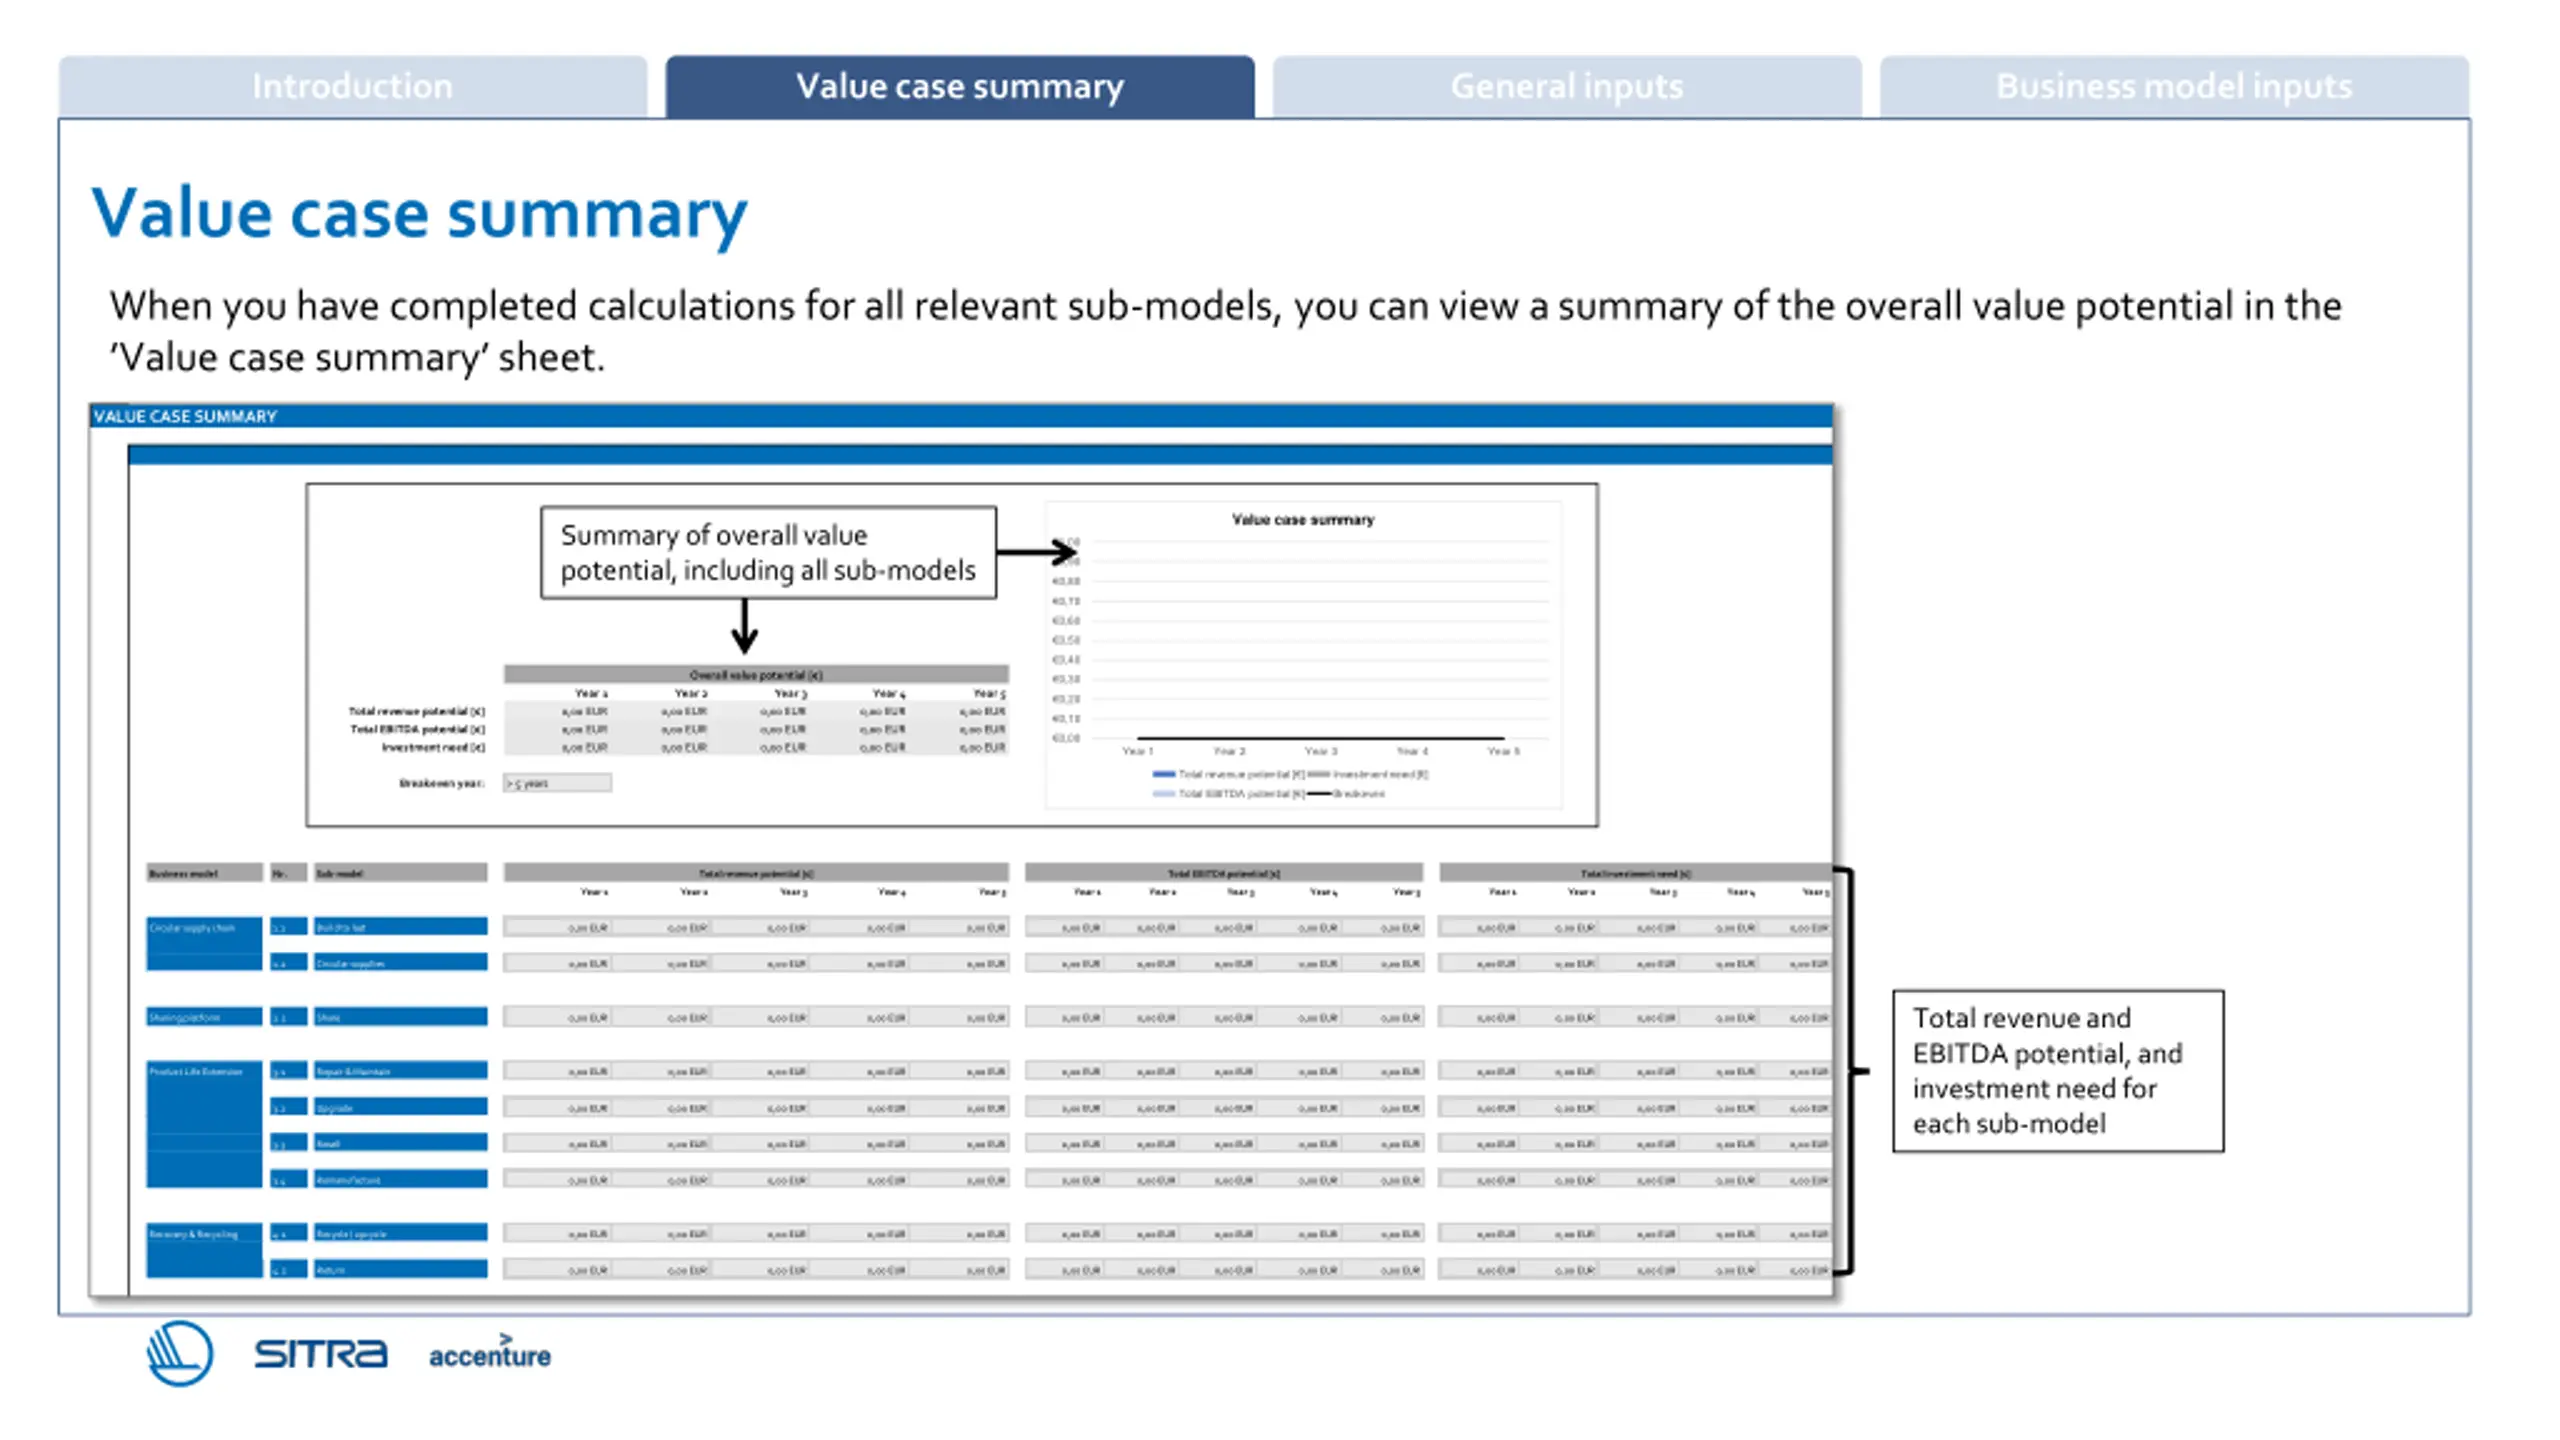Select the Sharing platform business model cell
2560x1440 pixels.
[x=204, y=1017]
